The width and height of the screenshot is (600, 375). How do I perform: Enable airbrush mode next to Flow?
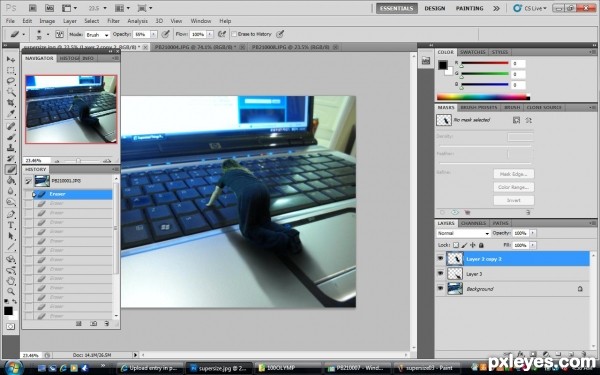(222, 34)
